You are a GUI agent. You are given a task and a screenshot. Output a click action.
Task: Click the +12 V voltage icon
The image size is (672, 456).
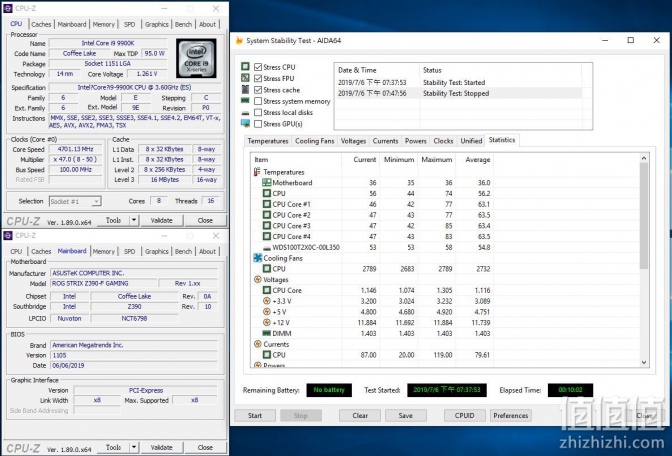coord(267,322)
